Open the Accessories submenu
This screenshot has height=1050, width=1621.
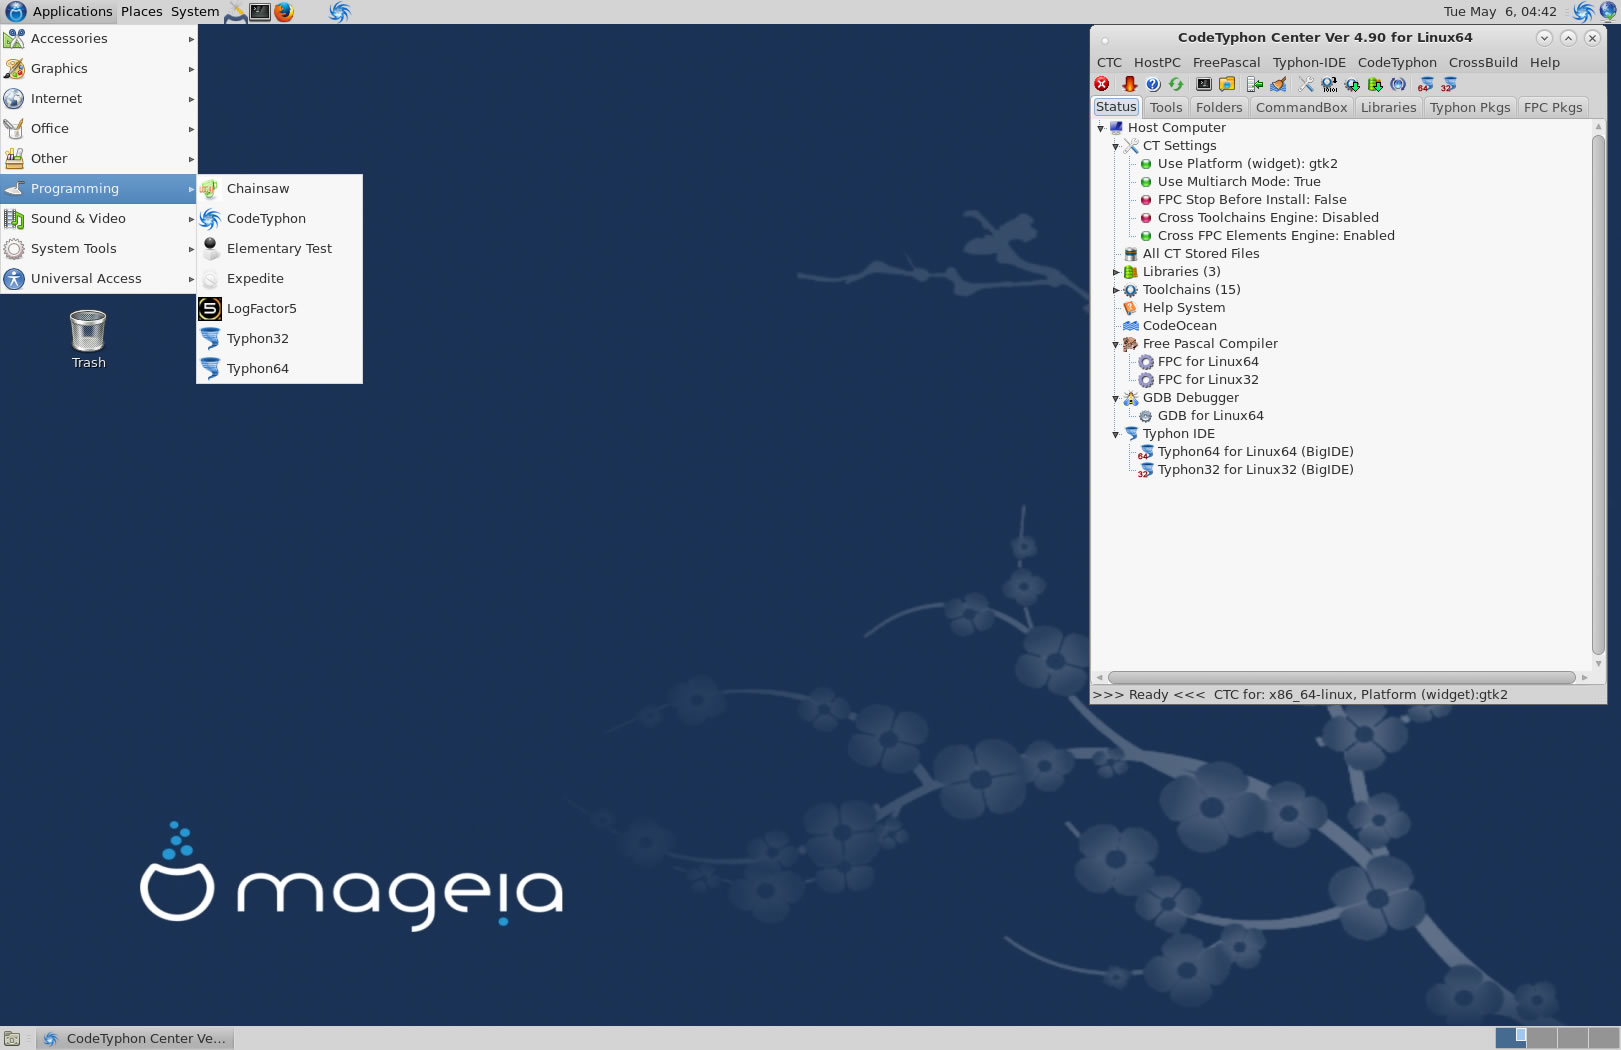click(x=99, y=38)
